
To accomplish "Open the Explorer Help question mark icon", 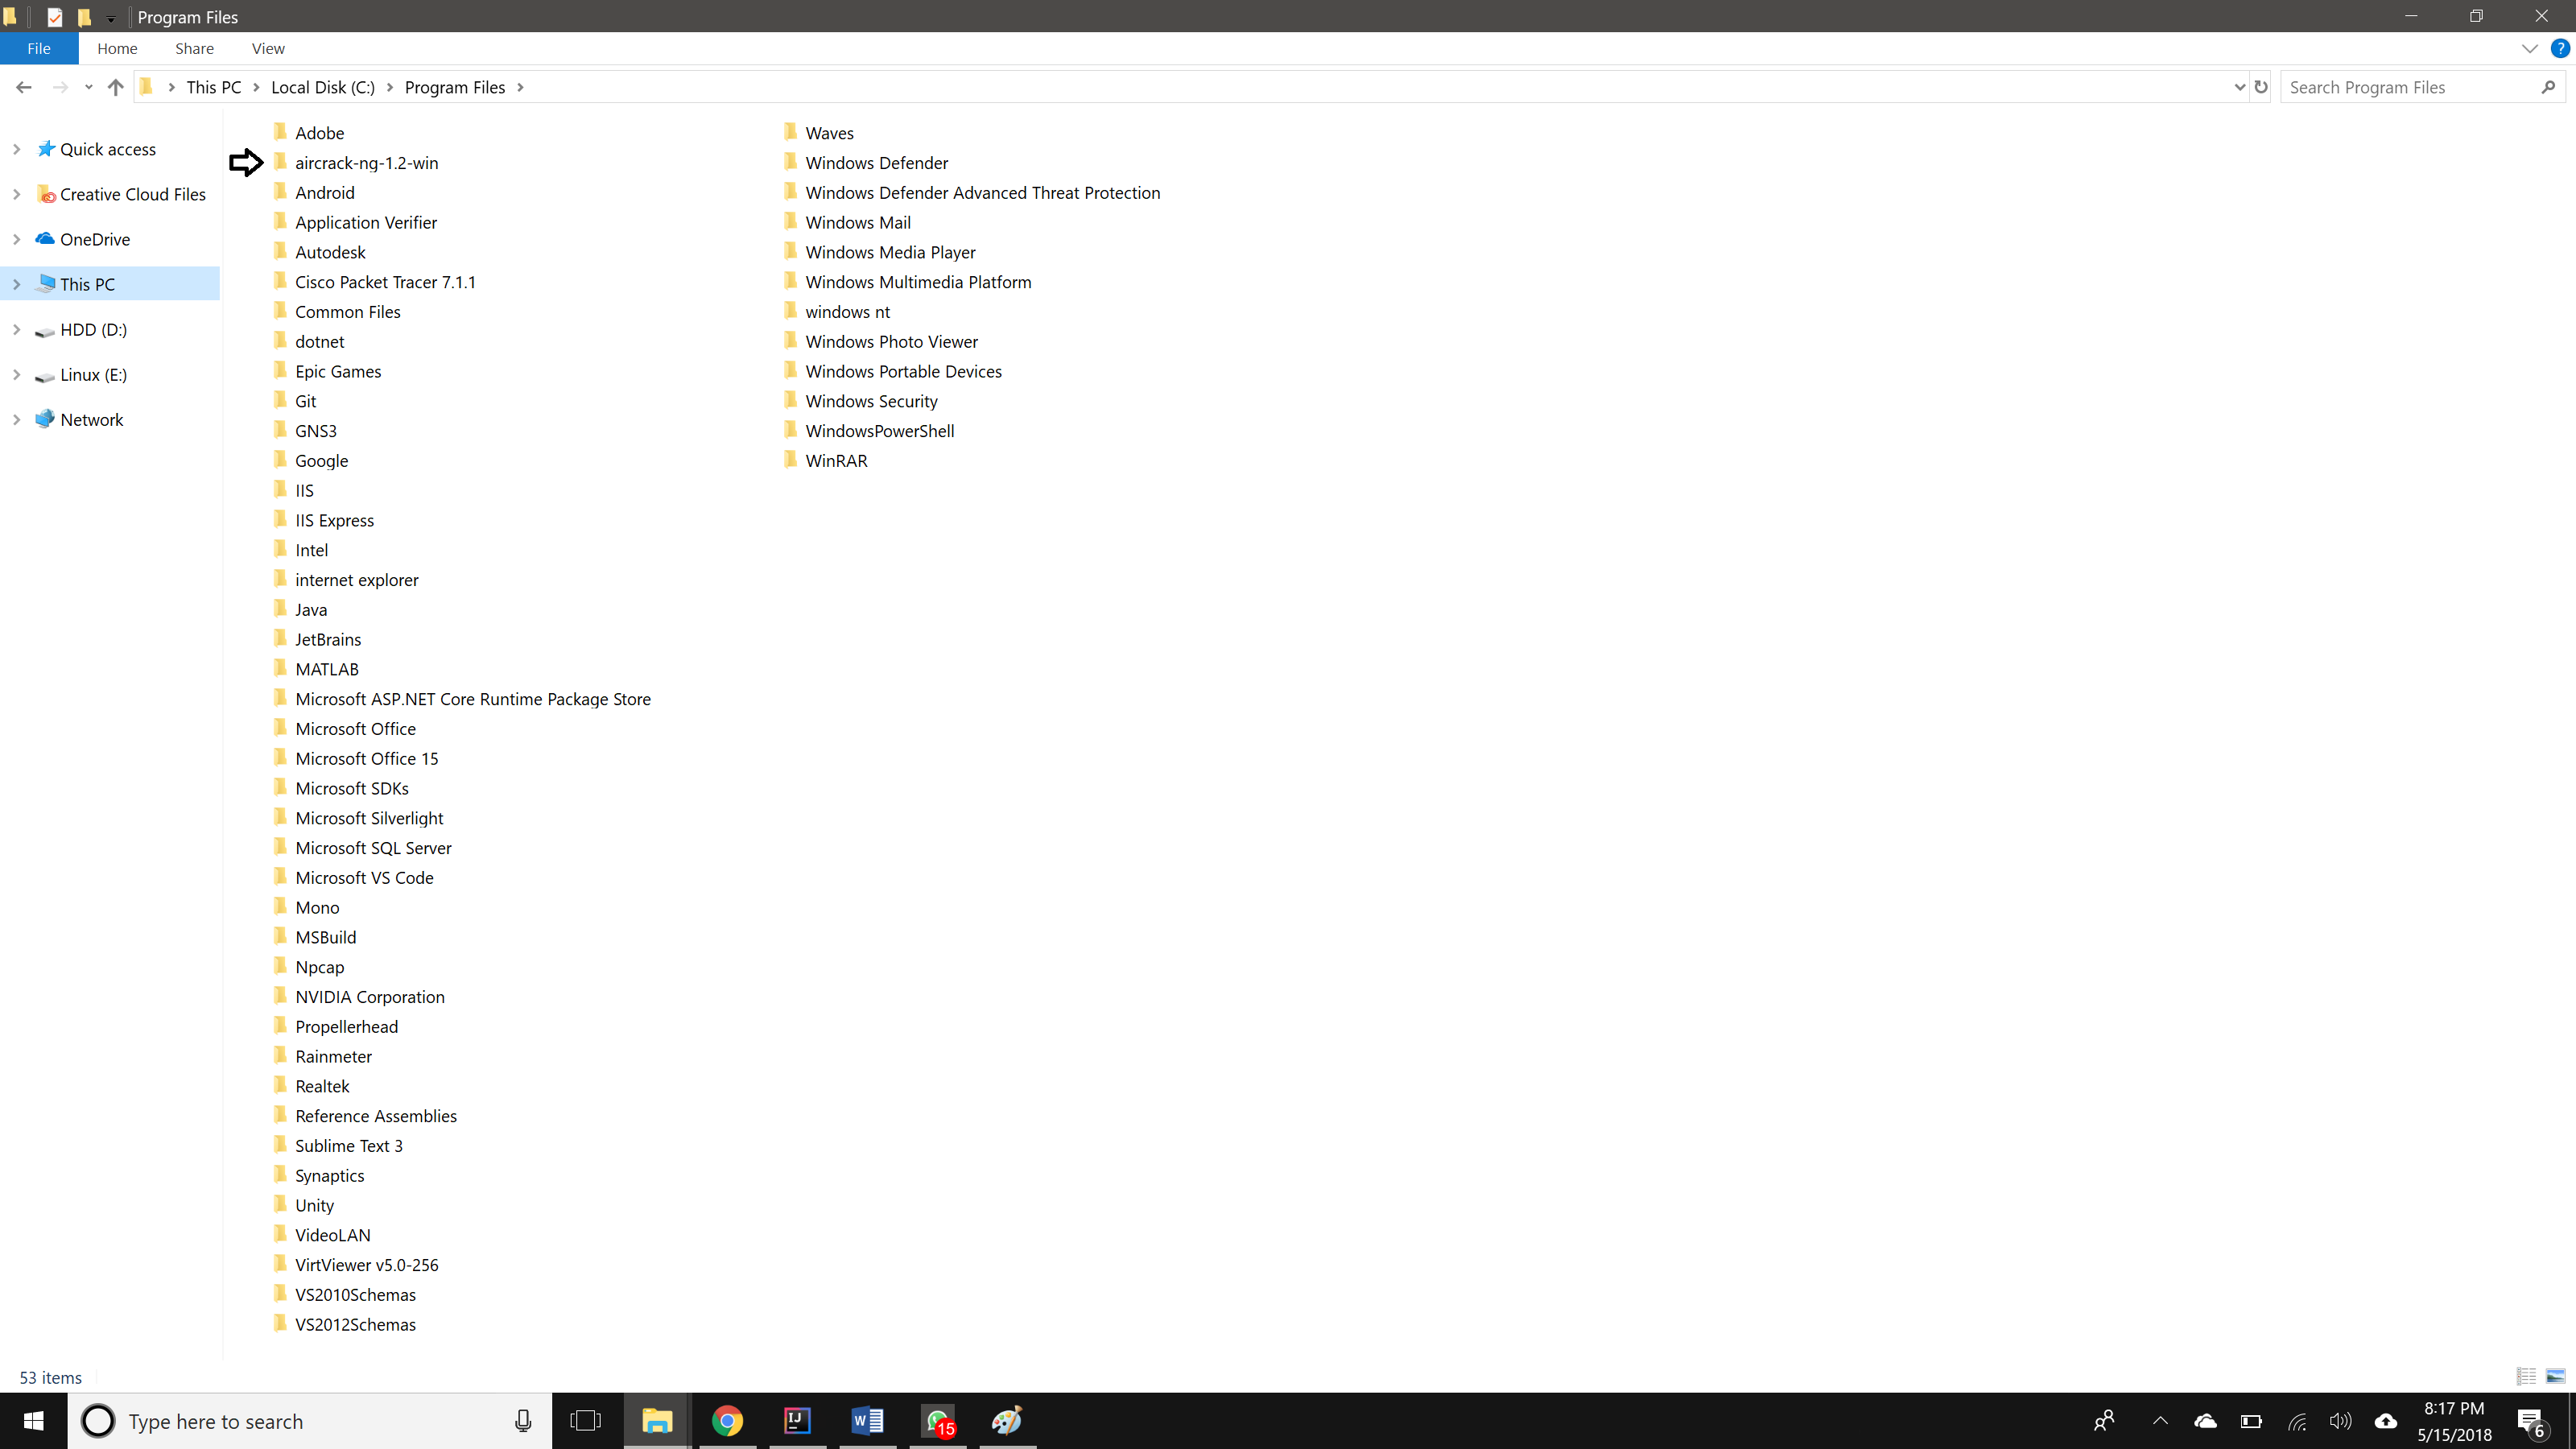I will [2560, 48].
